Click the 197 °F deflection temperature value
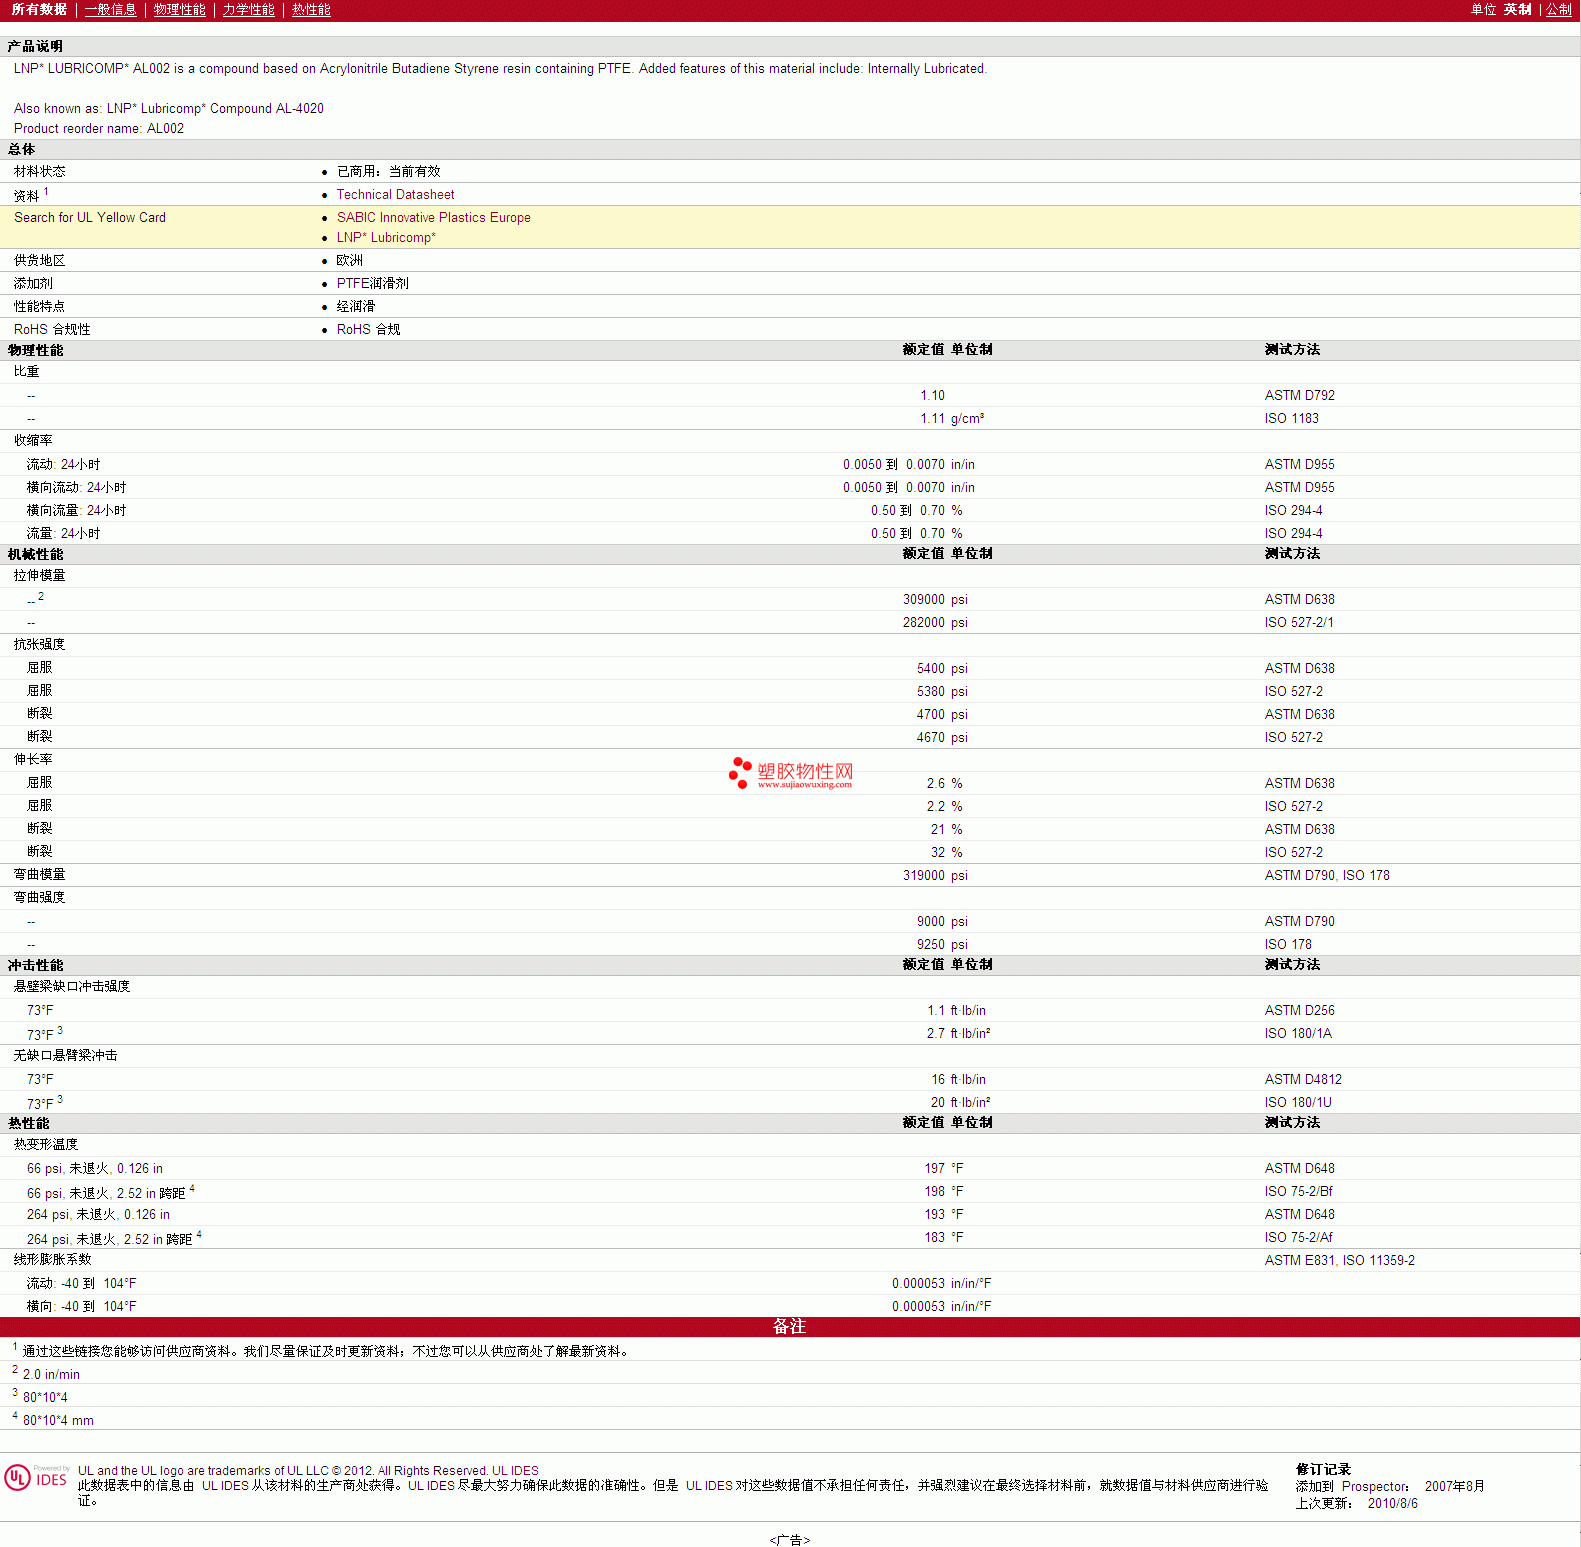1581x1547 pixels. pyautogui.click(x=944, y=1169)
